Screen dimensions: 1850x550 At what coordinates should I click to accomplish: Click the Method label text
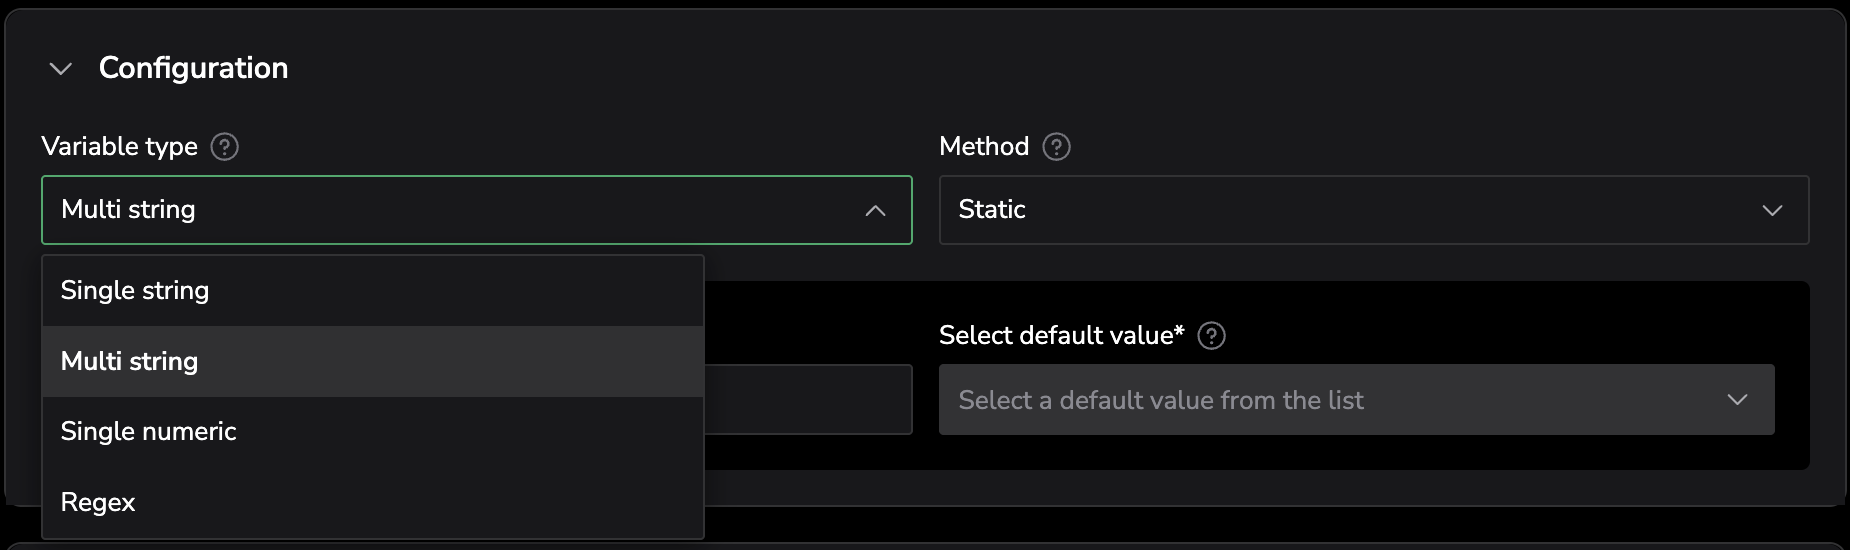pos(983,147)
